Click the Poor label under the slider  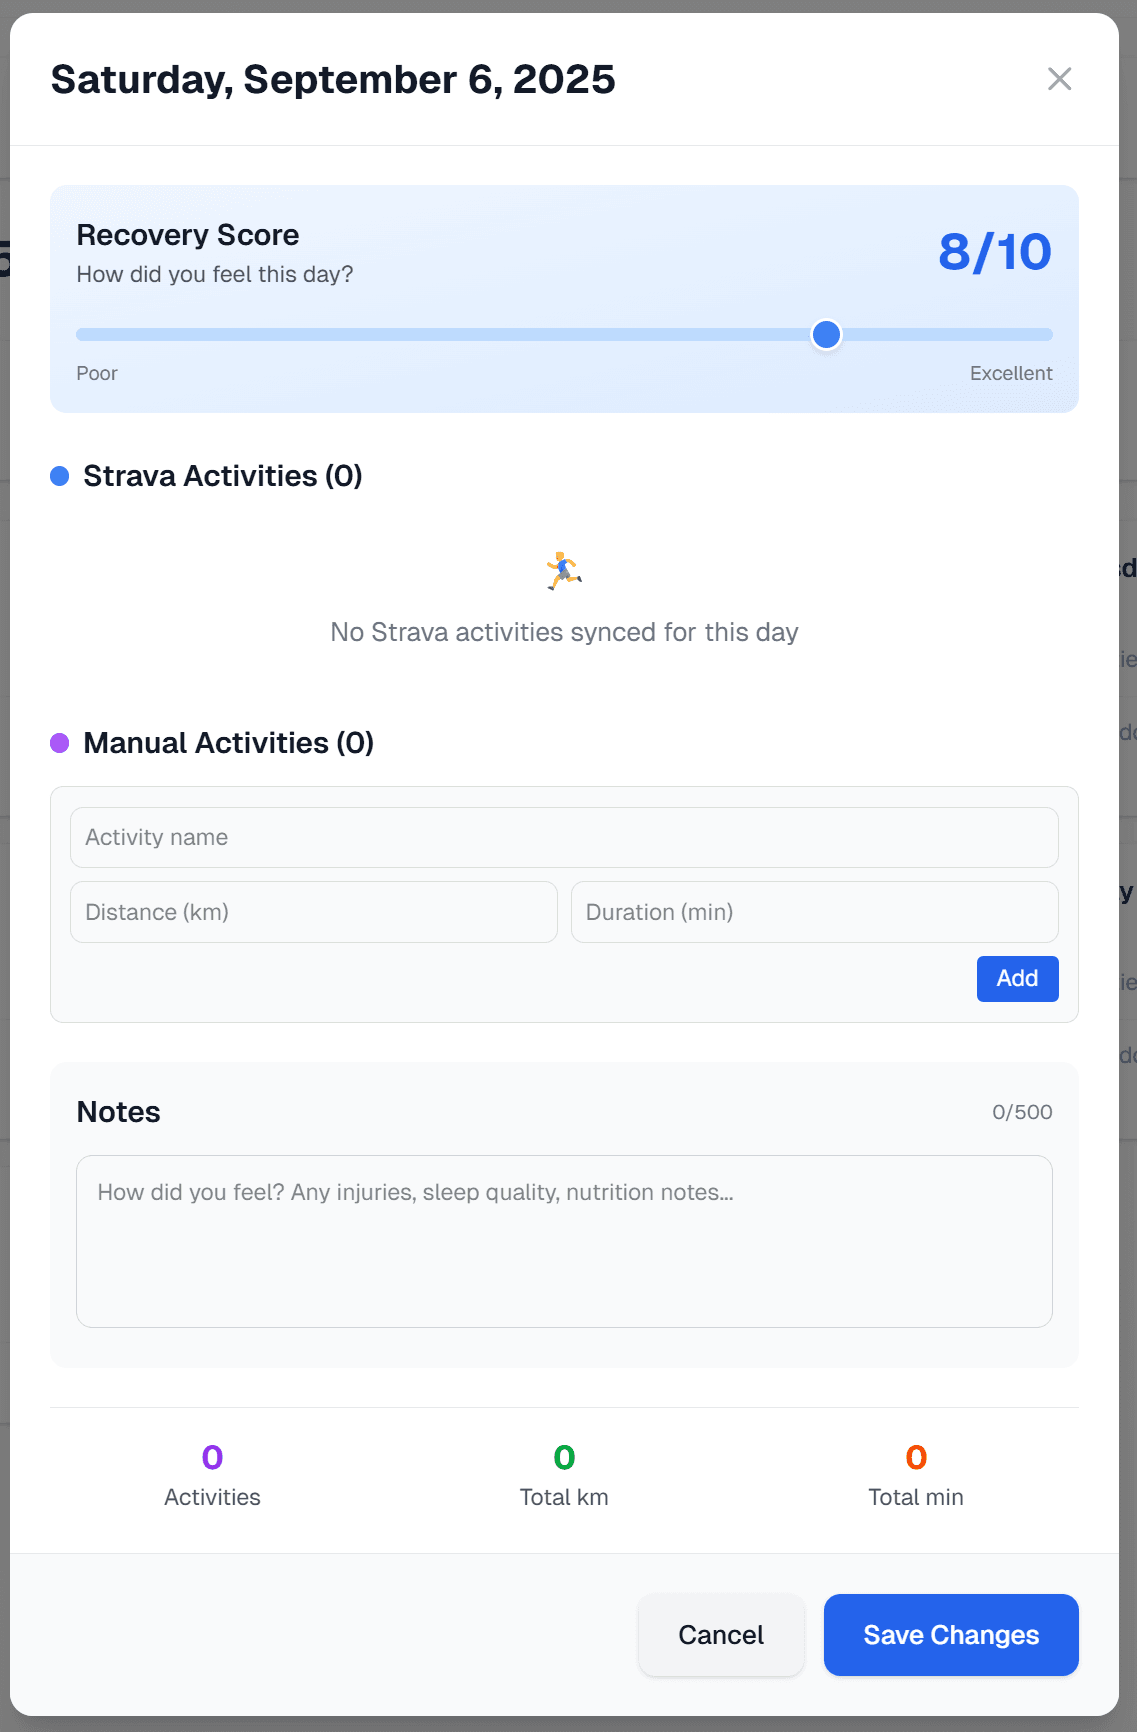(97, 372)
